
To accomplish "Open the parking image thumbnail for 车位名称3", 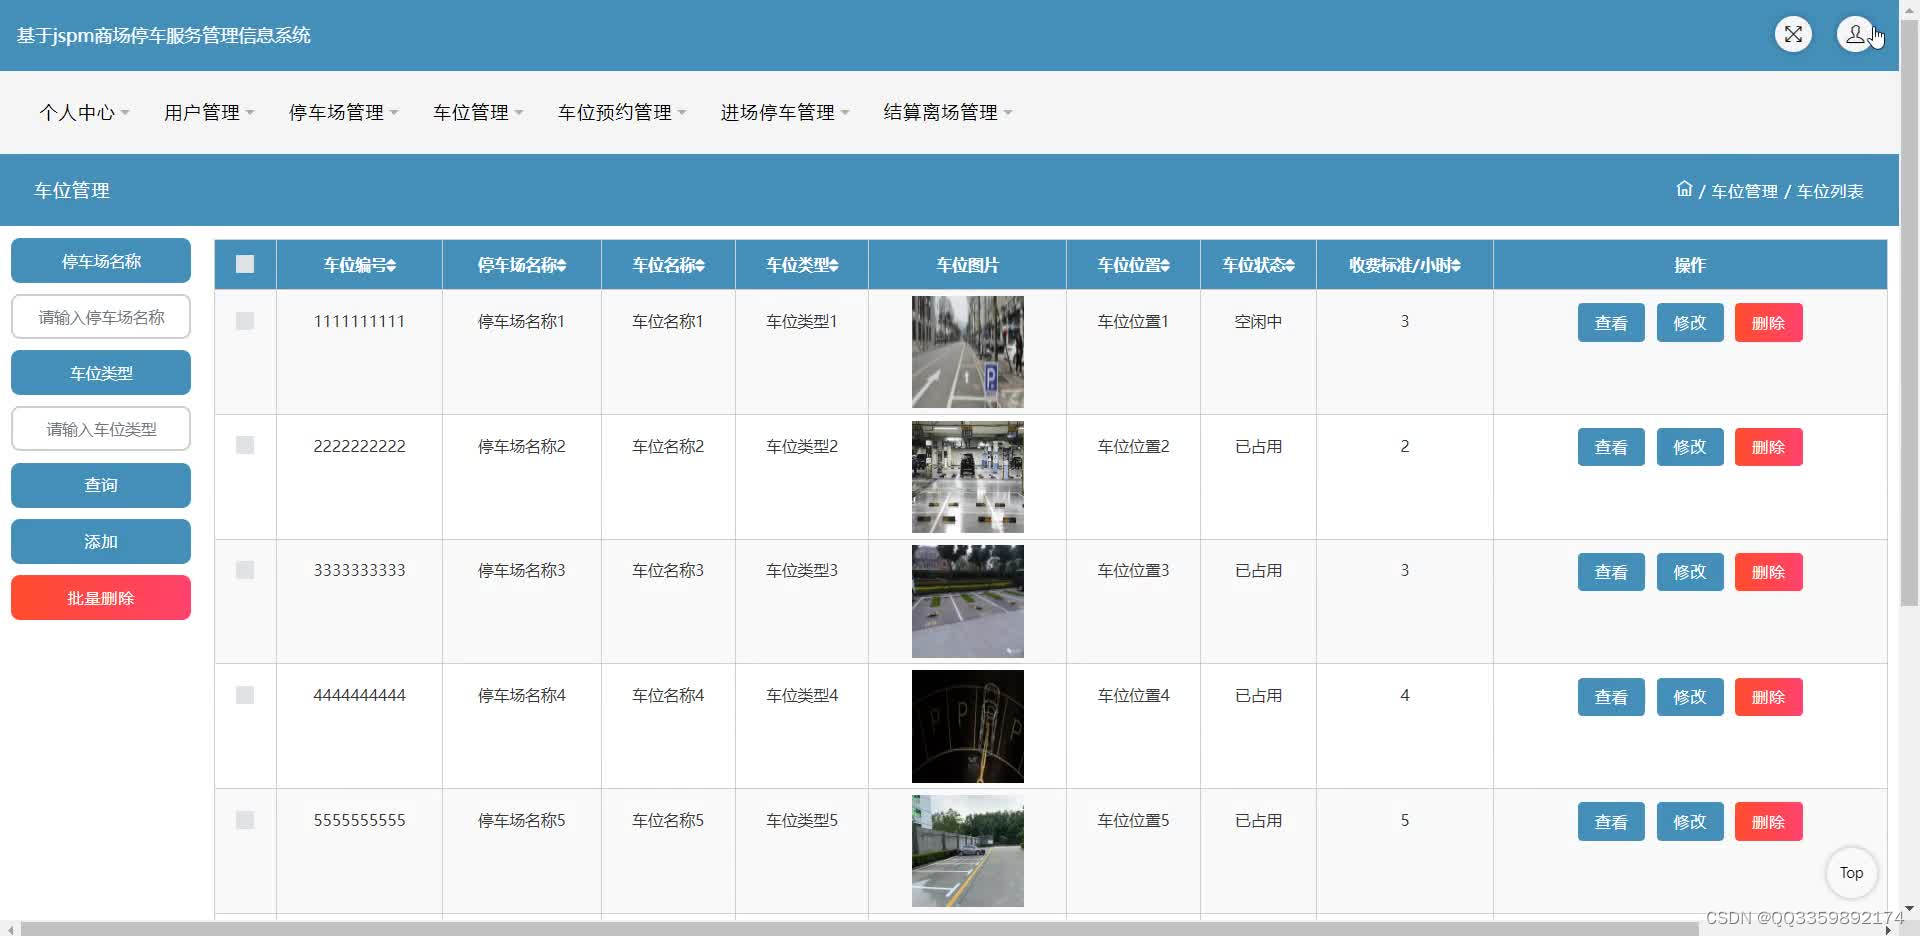I will 968,601.
